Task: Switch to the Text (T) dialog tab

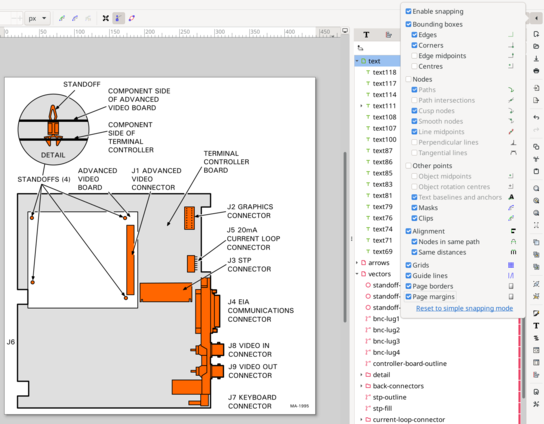Action: [x=366, y=35]
